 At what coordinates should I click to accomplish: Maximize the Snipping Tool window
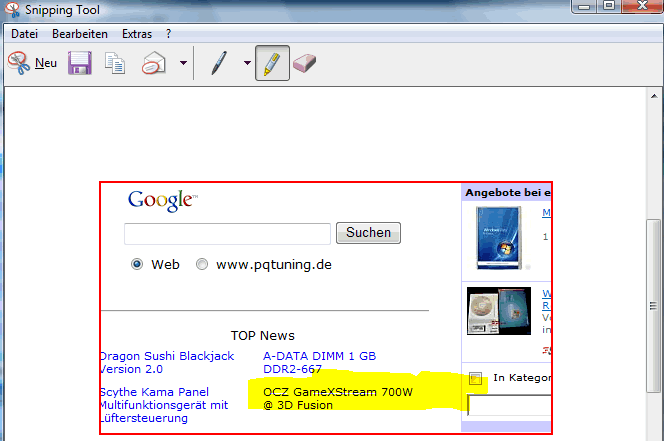coord(609,6)
